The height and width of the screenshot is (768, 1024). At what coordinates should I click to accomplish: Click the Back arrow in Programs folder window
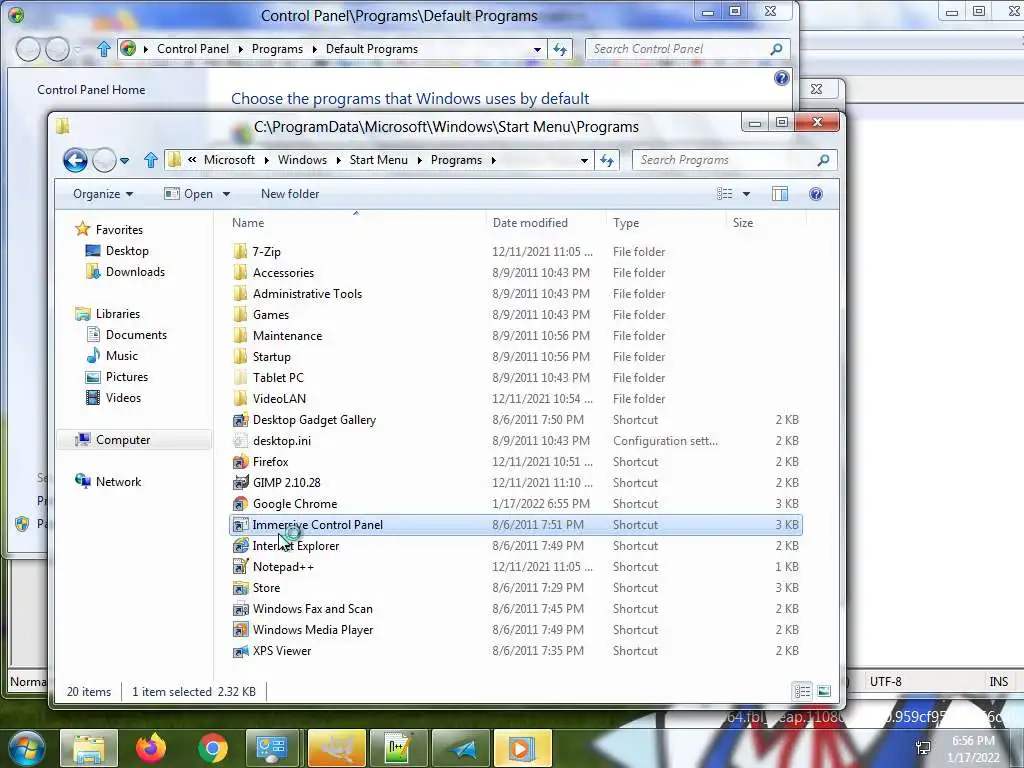(75, 160)
